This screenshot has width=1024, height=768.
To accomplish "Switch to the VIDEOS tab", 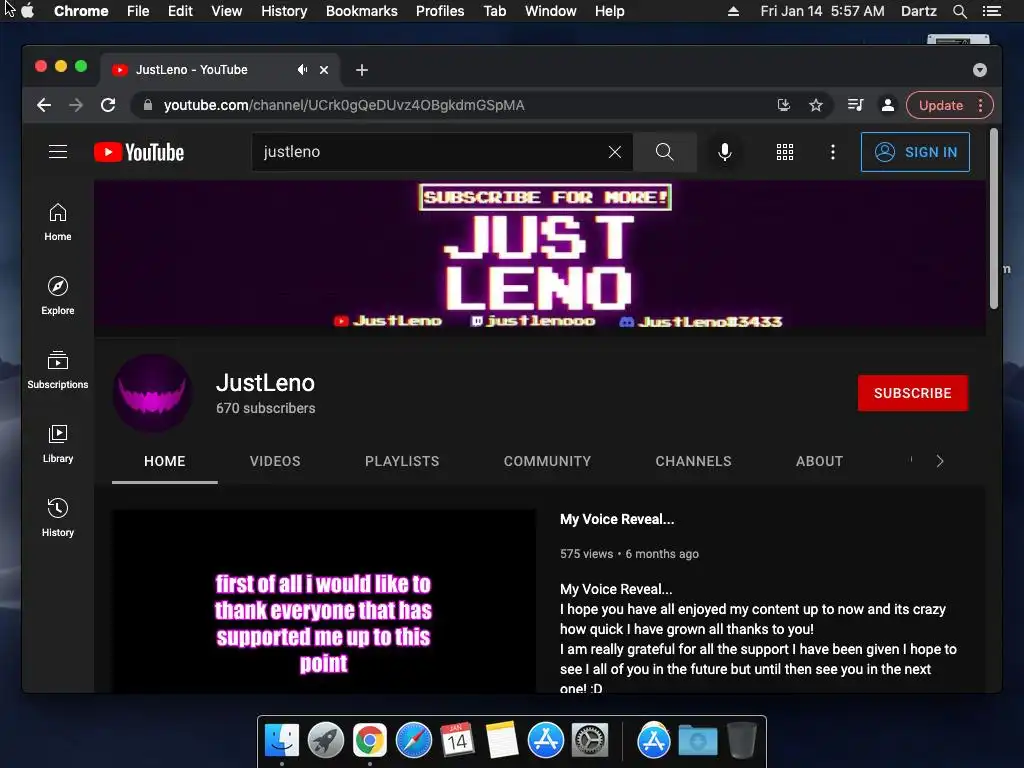I will 275,461.
